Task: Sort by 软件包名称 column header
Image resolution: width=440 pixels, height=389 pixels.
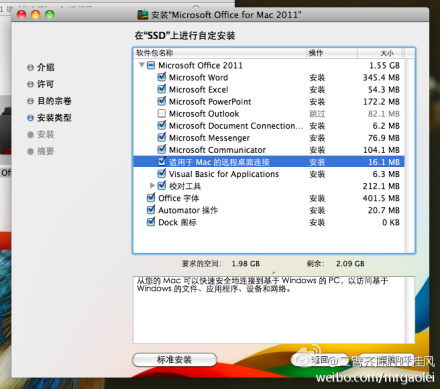Action: point(219,53)
